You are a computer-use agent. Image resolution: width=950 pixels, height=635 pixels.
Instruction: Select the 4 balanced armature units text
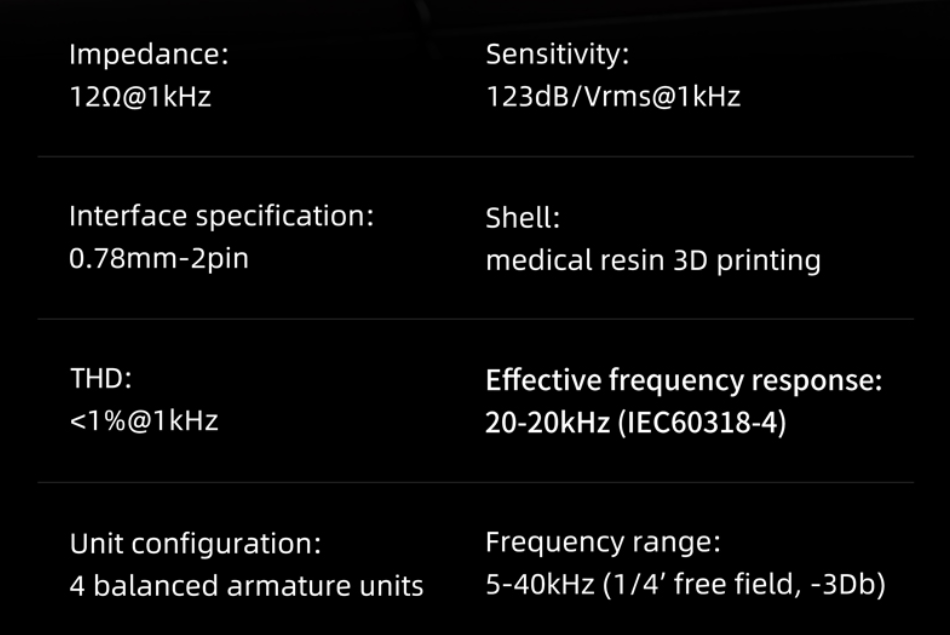click(x=247, y=586)
